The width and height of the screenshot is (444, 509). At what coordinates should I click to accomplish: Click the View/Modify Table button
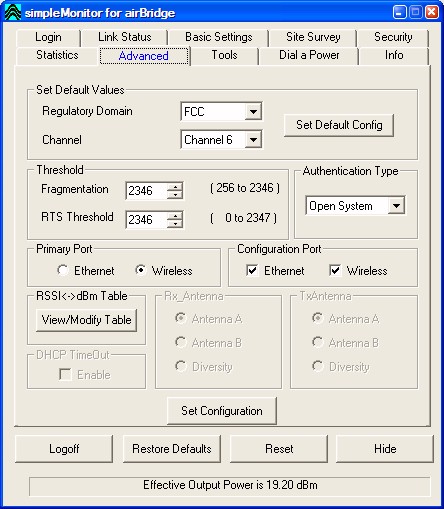click(x=86, y=320)
